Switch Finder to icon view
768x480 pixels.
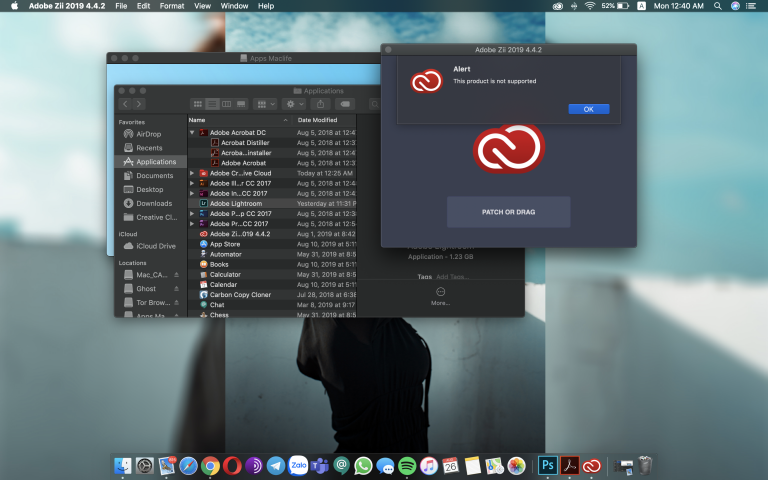click(197, 104)
